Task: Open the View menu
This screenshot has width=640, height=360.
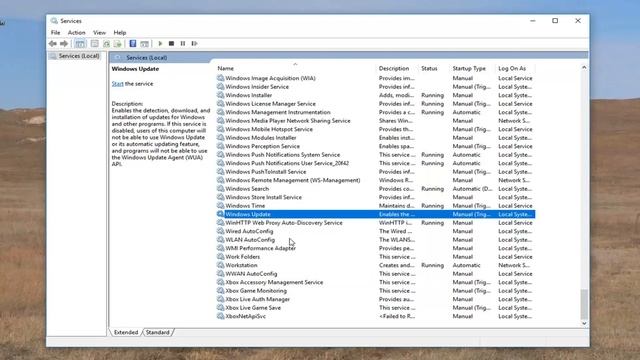Action: [99, 33]
